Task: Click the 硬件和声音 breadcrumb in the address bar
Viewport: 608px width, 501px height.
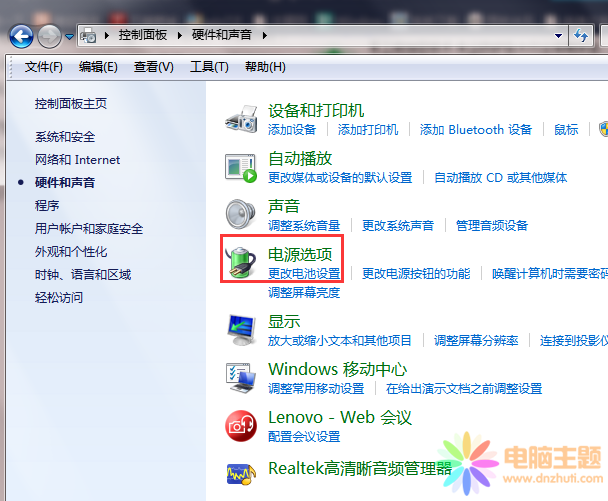Action: point(222,35)
